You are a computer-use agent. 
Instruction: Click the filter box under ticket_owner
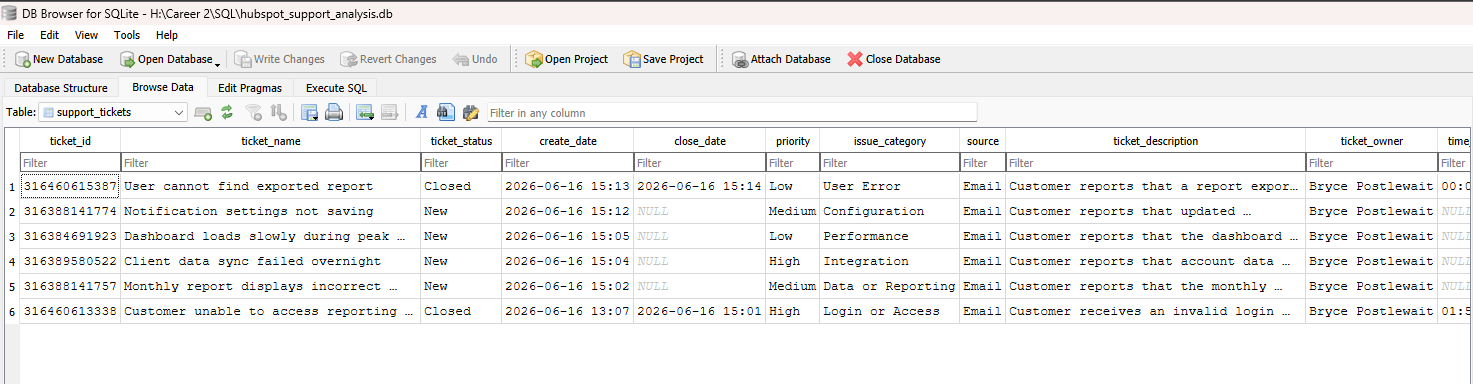(x=1372, y=162)
